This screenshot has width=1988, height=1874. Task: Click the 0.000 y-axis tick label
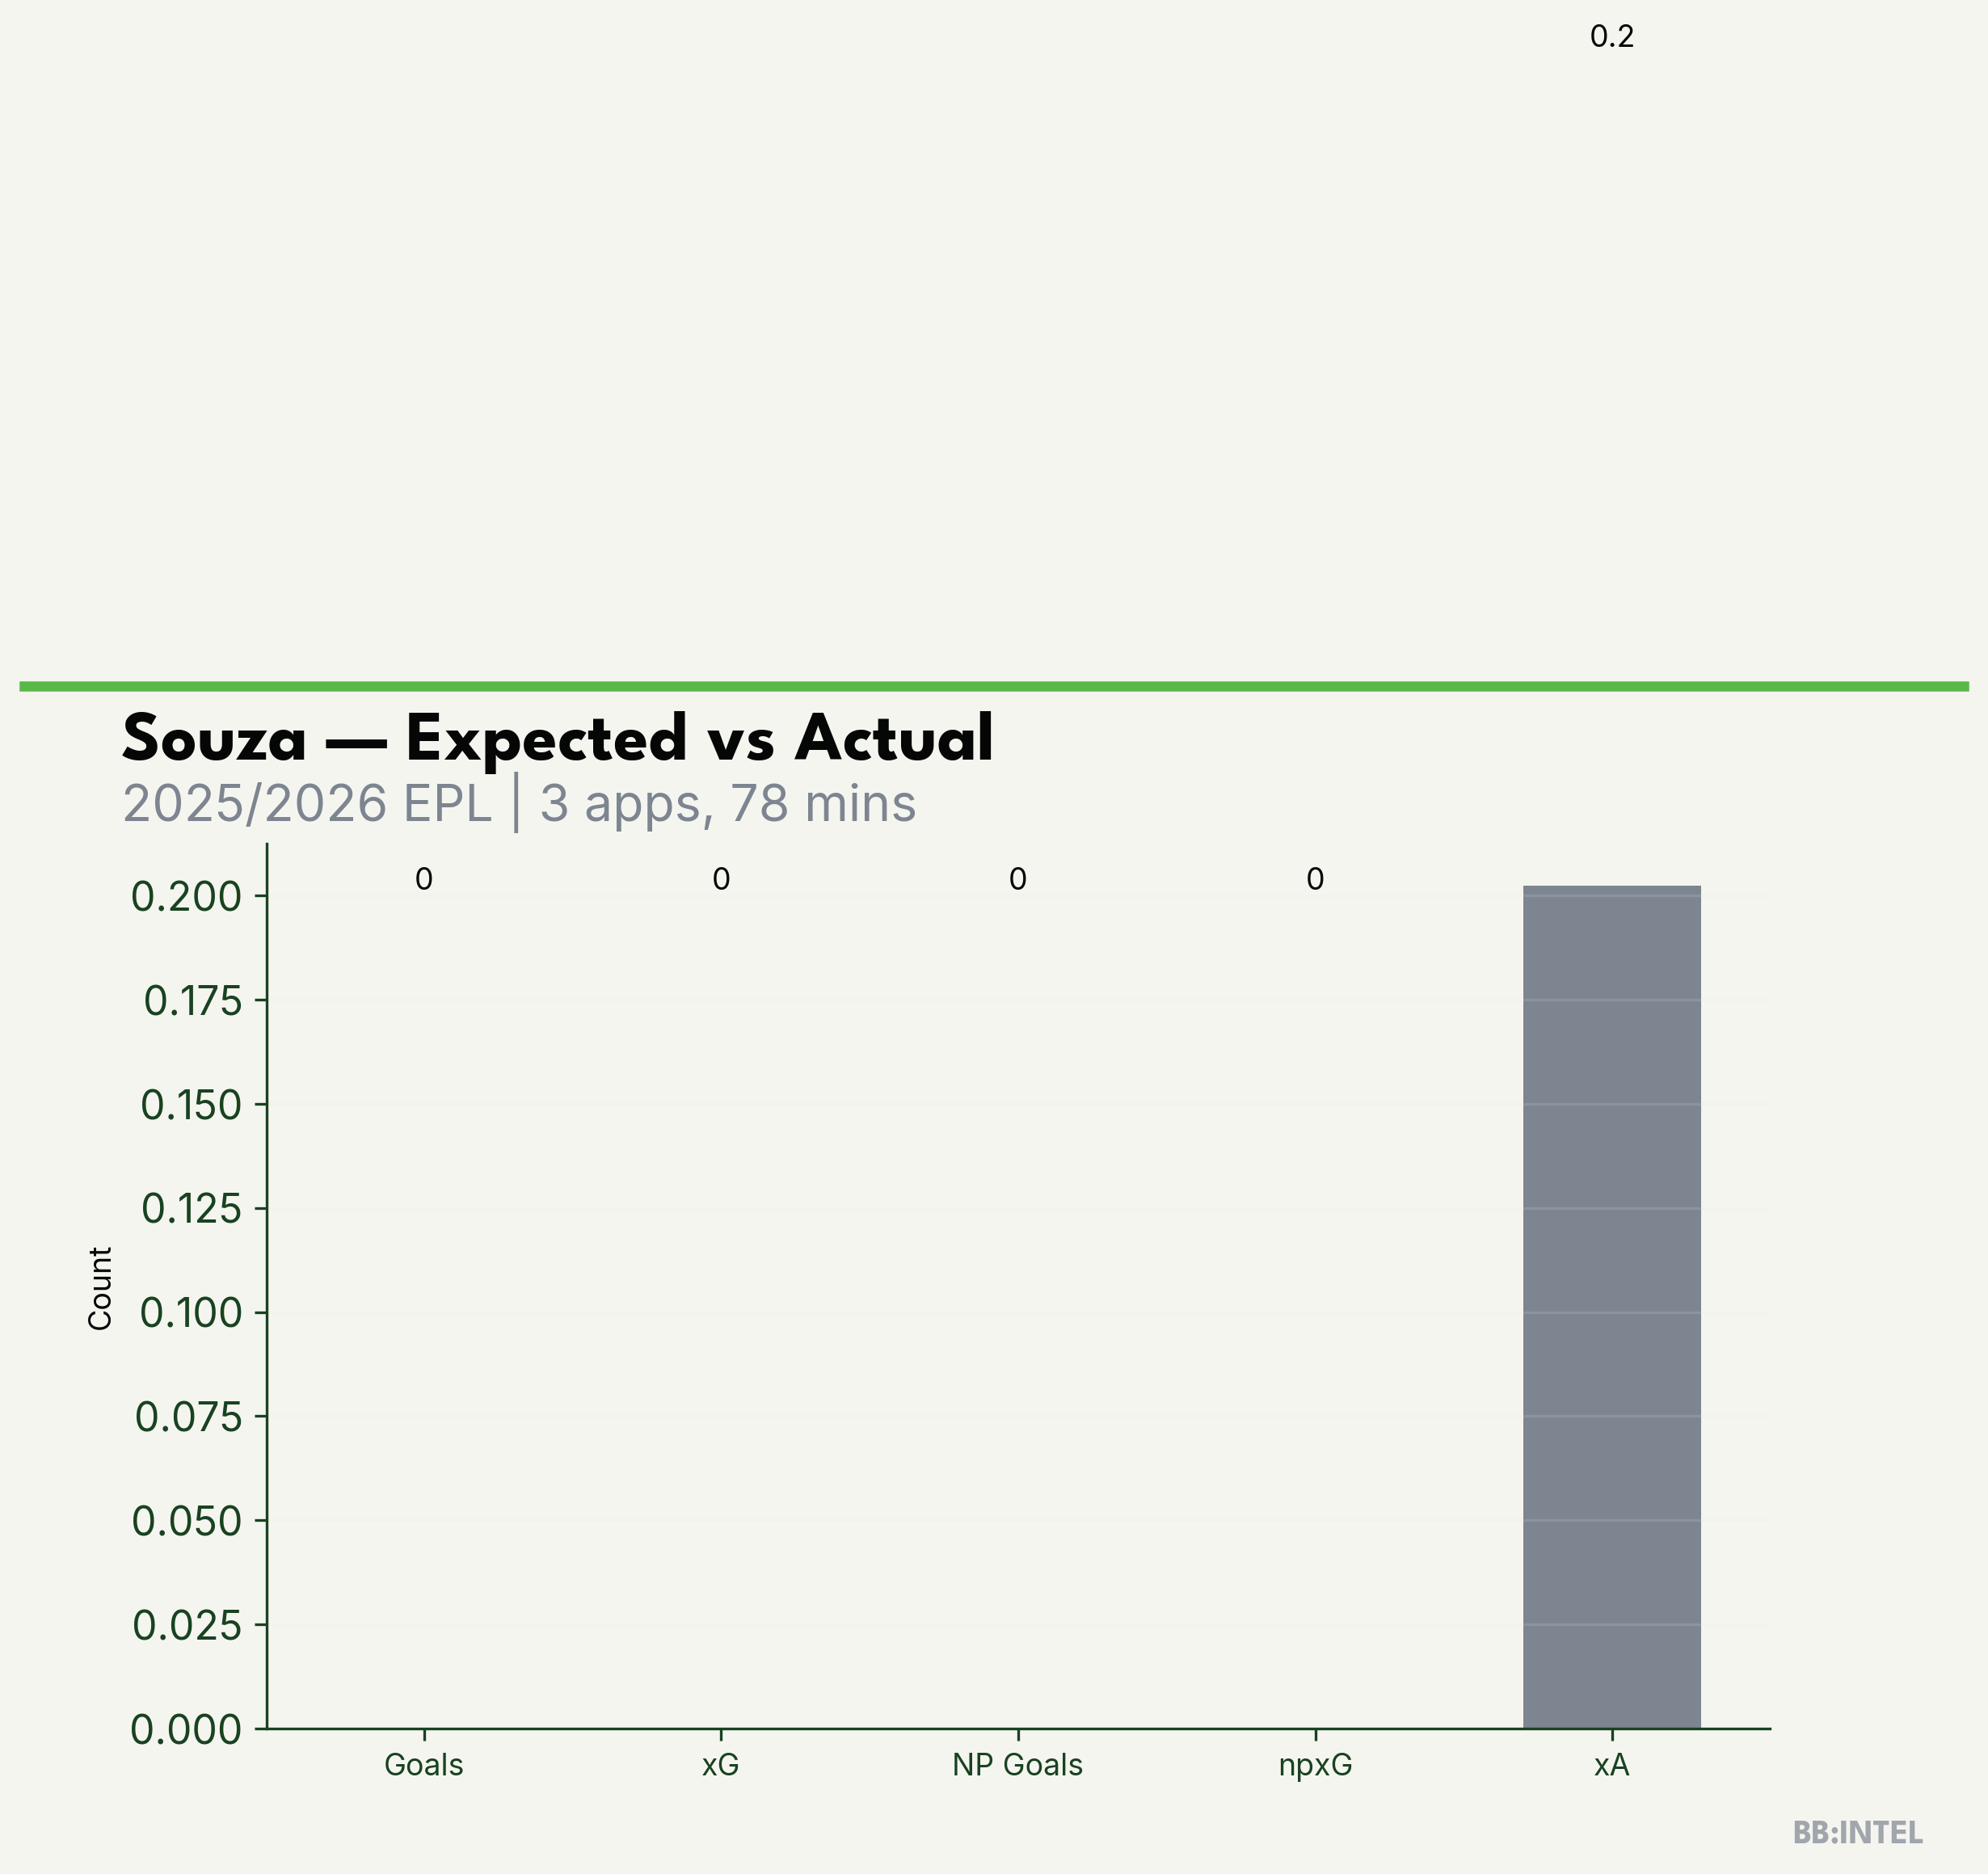coord(186,1729)
